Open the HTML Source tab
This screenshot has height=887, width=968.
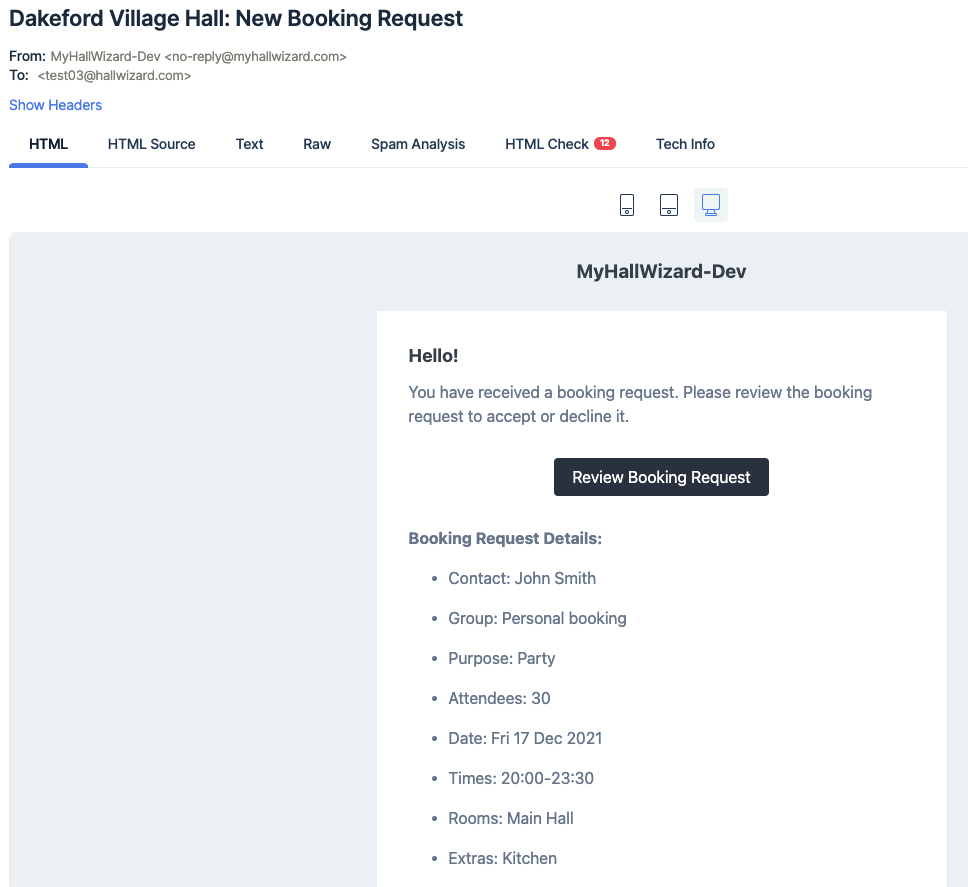coord(151,144)
